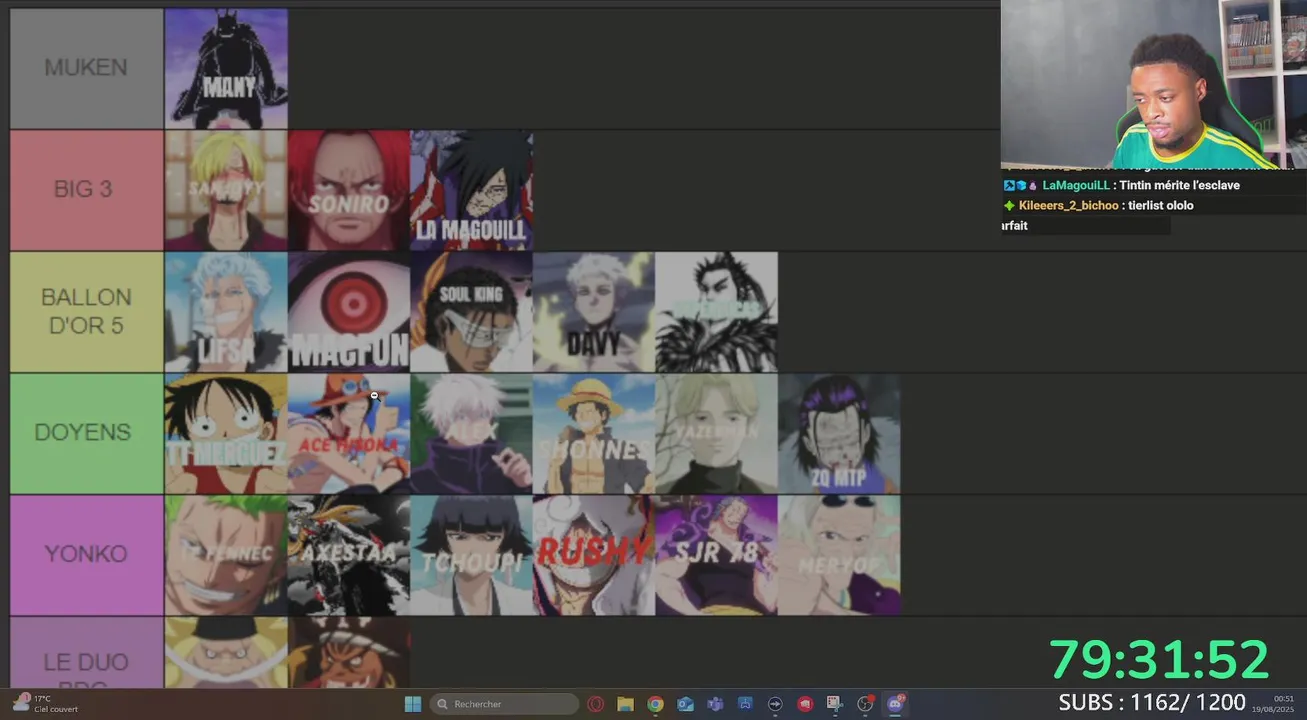Select the AXESTAA tile
1307x720 pixels.
coord(349,555)
